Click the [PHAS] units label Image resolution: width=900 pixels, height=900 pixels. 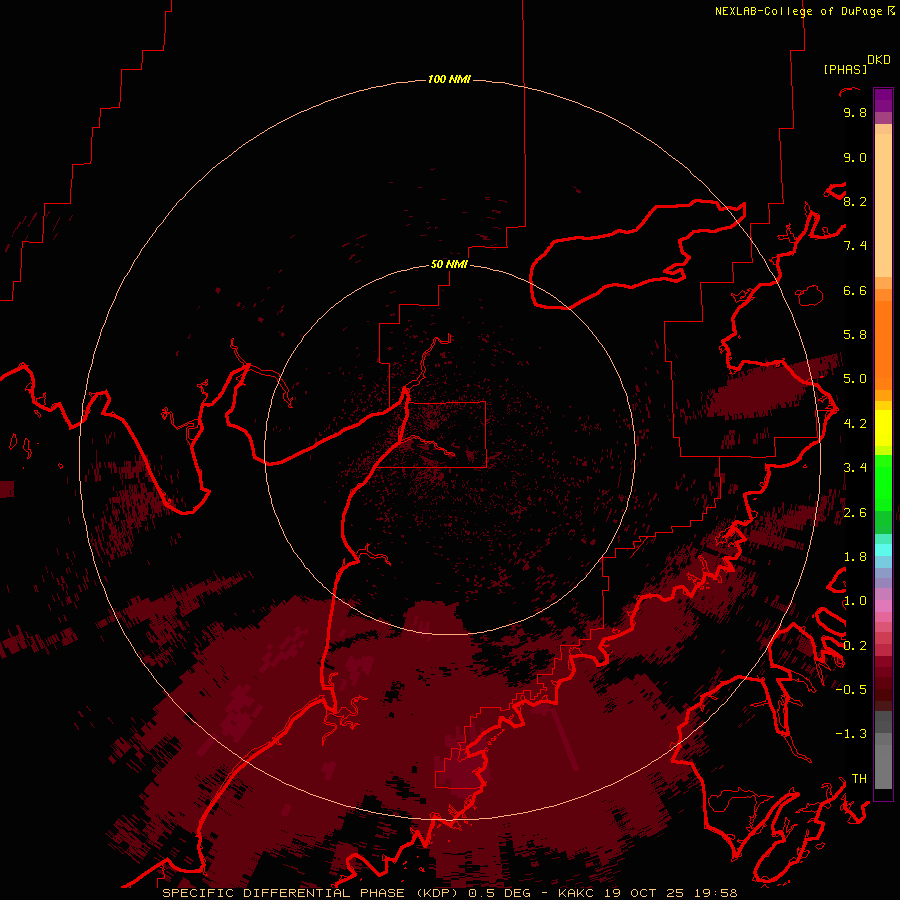[x=845, y=69]
